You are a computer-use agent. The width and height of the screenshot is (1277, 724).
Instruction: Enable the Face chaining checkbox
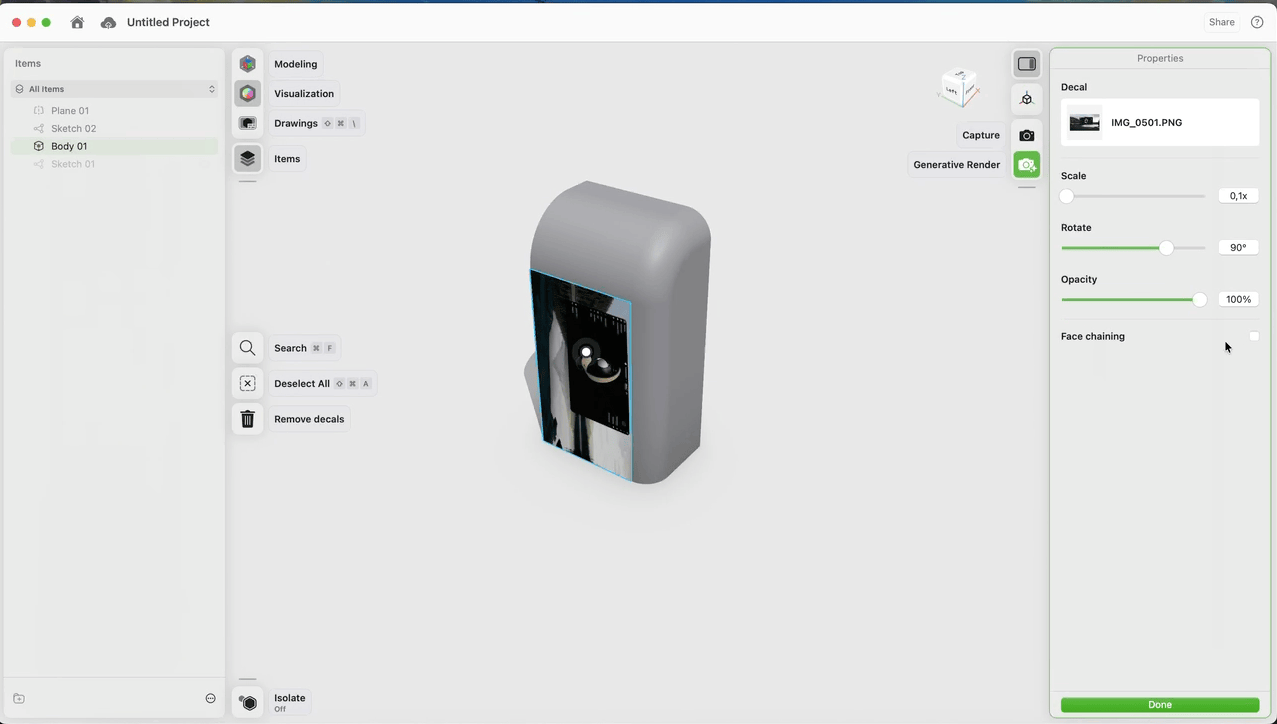[1254, 337]
